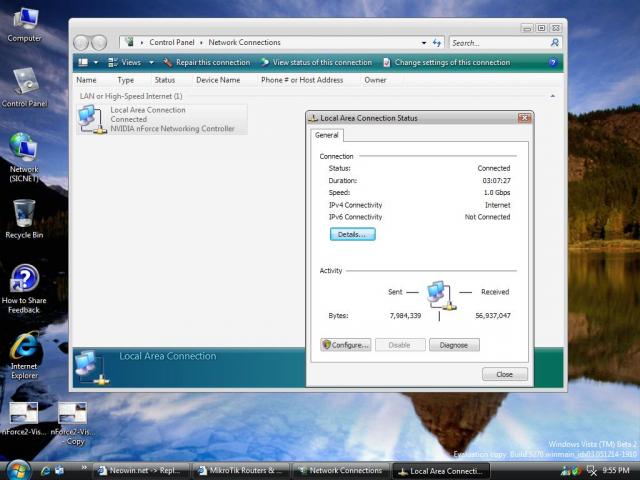The width and height of the screenshot is (640, 480).
Task: Sort by Phone # or Host Address column
Action: click(x=302, y=80)
